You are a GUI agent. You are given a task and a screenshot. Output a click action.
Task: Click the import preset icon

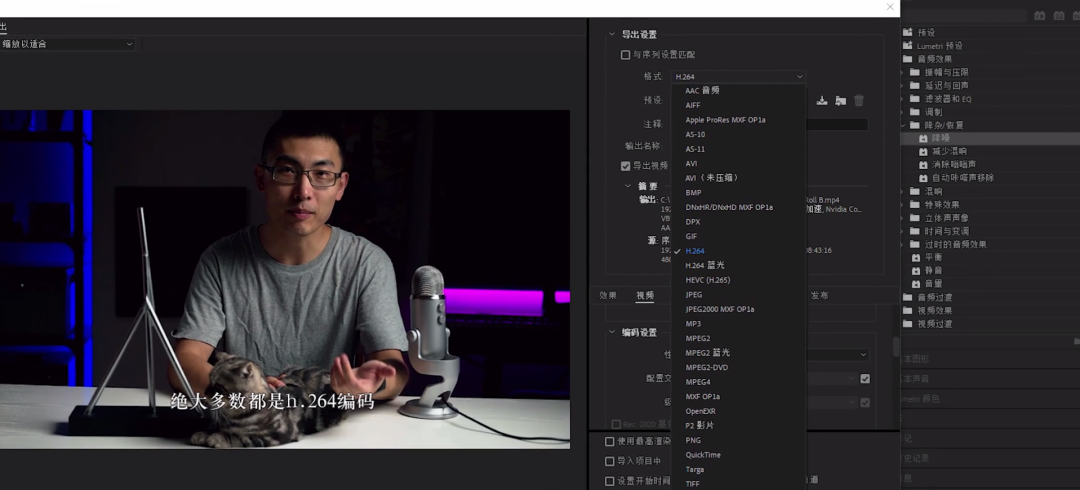click(x=840, y=100)
